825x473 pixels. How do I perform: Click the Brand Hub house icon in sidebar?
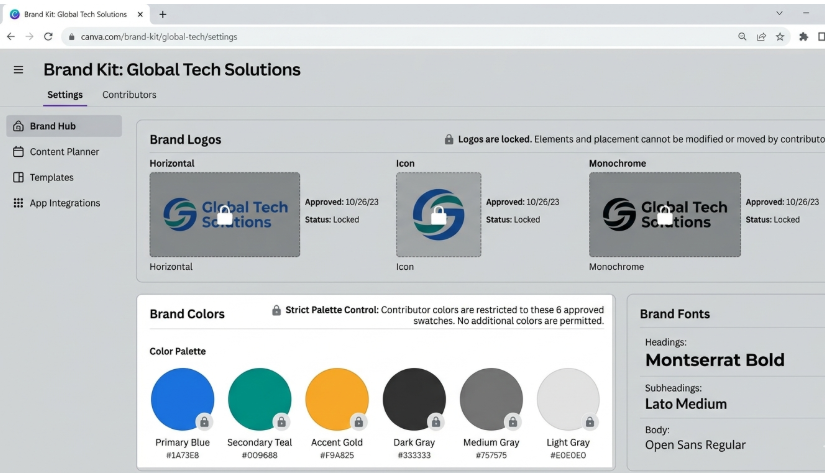click(18, 126)
